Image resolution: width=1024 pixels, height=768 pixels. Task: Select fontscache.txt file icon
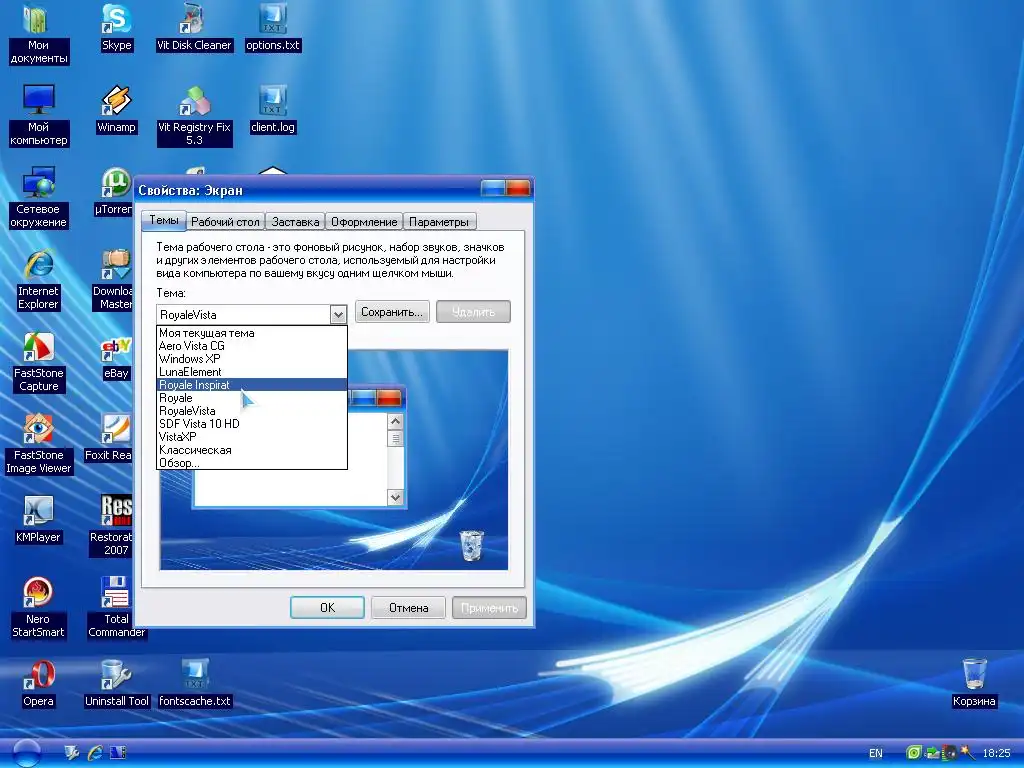(x=195, y=684)
